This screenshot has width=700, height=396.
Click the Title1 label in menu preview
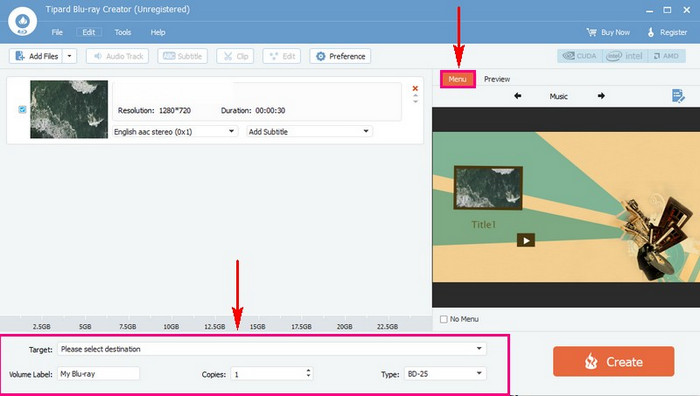(x=483, y=225)
